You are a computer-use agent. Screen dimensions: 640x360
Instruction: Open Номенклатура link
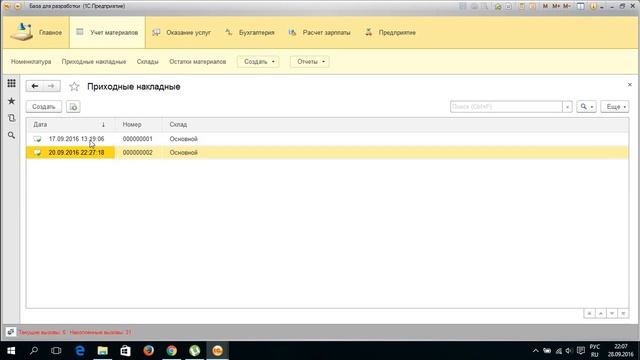(31, 62)
